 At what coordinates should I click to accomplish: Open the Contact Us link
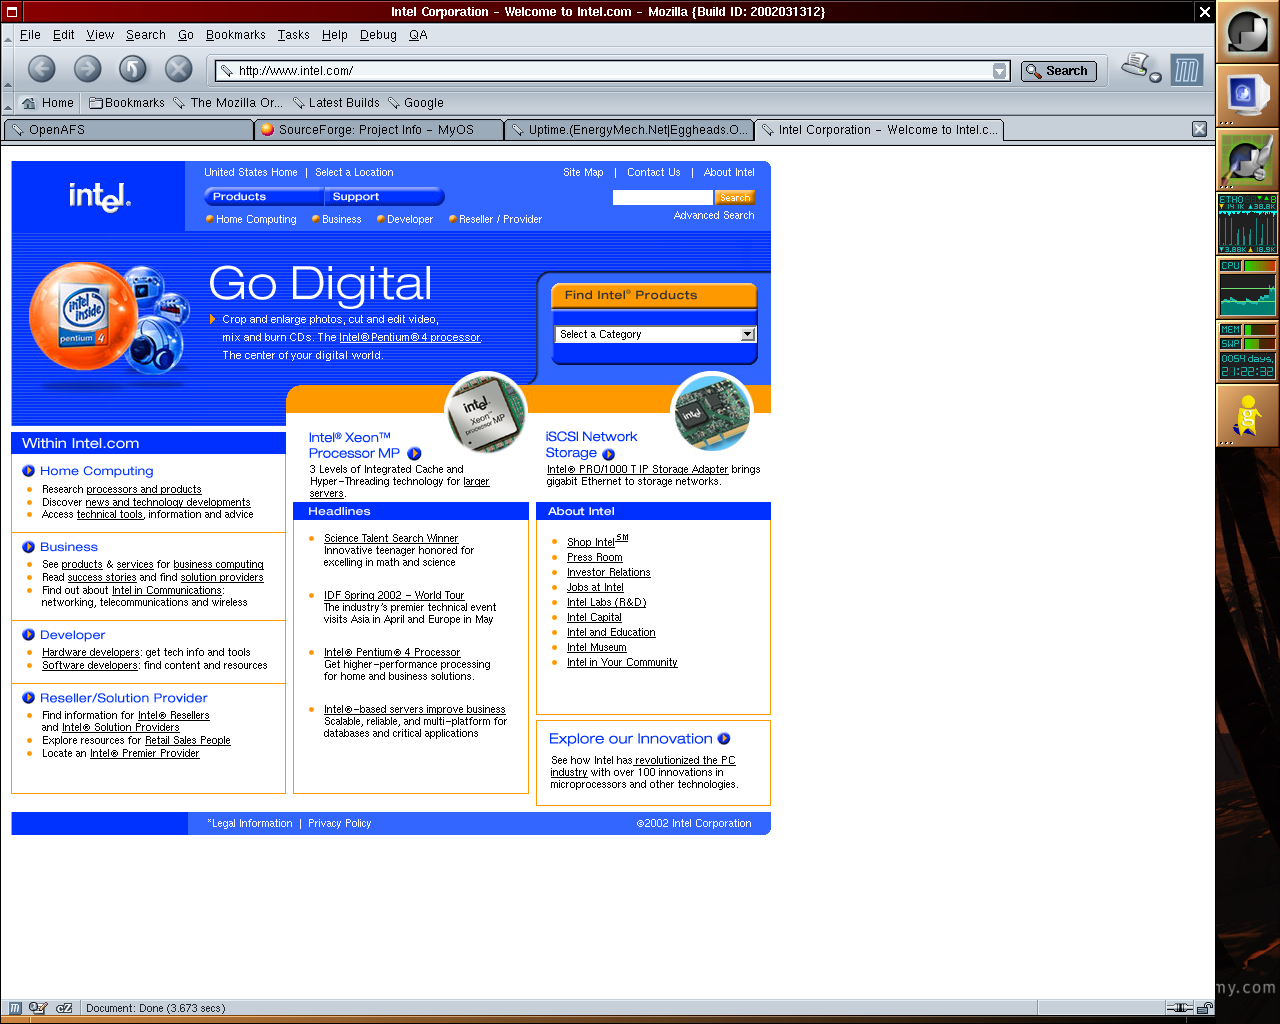(x=654, y=173)
